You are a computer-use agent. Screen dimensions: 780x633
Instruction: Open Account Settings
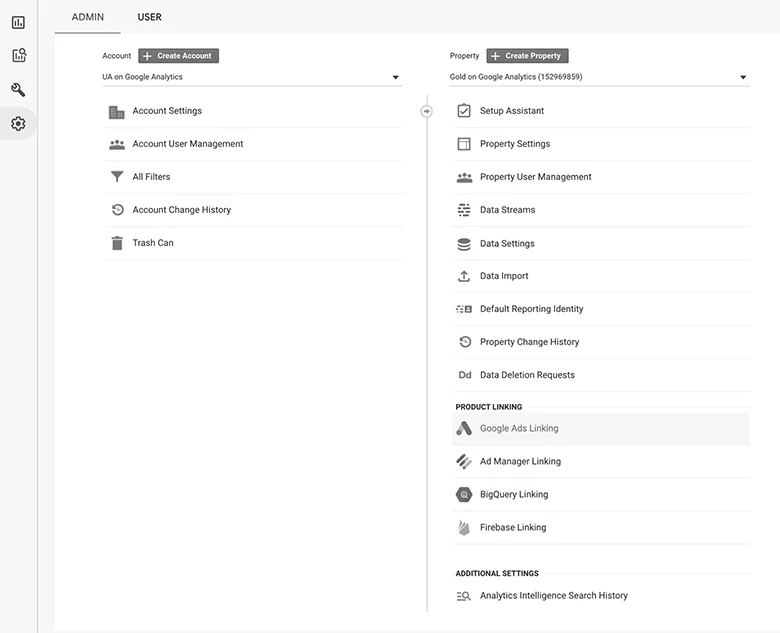pos(253,111)
